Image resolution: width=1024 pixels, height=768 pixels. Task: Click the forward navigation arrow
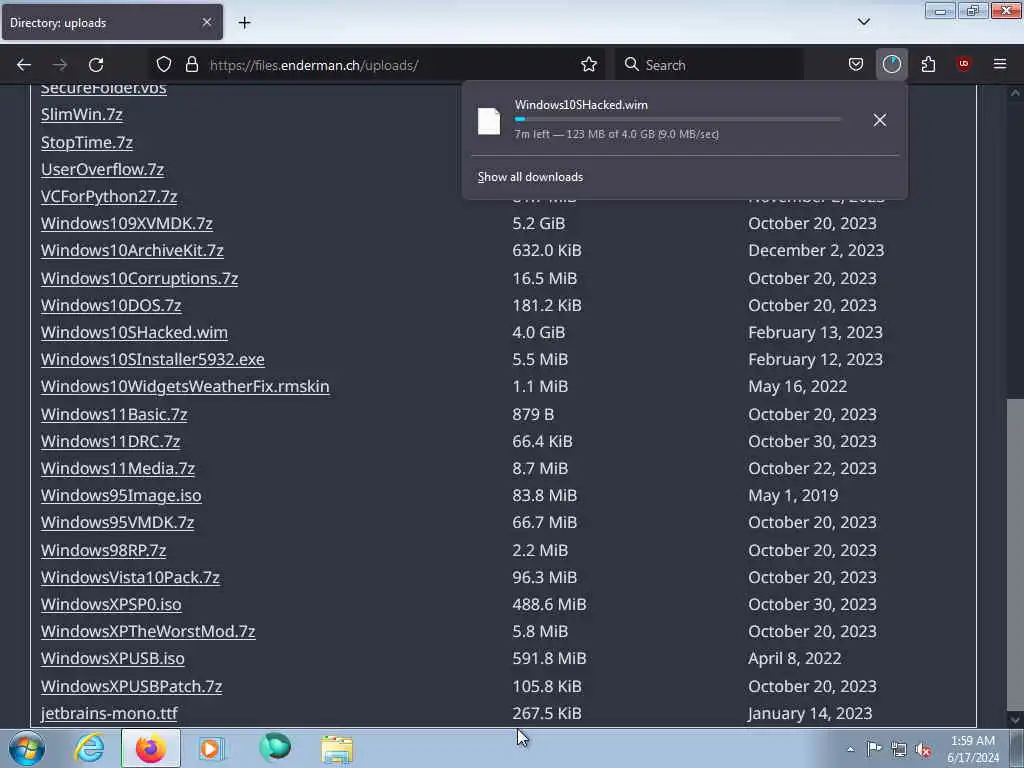(60, 65)
